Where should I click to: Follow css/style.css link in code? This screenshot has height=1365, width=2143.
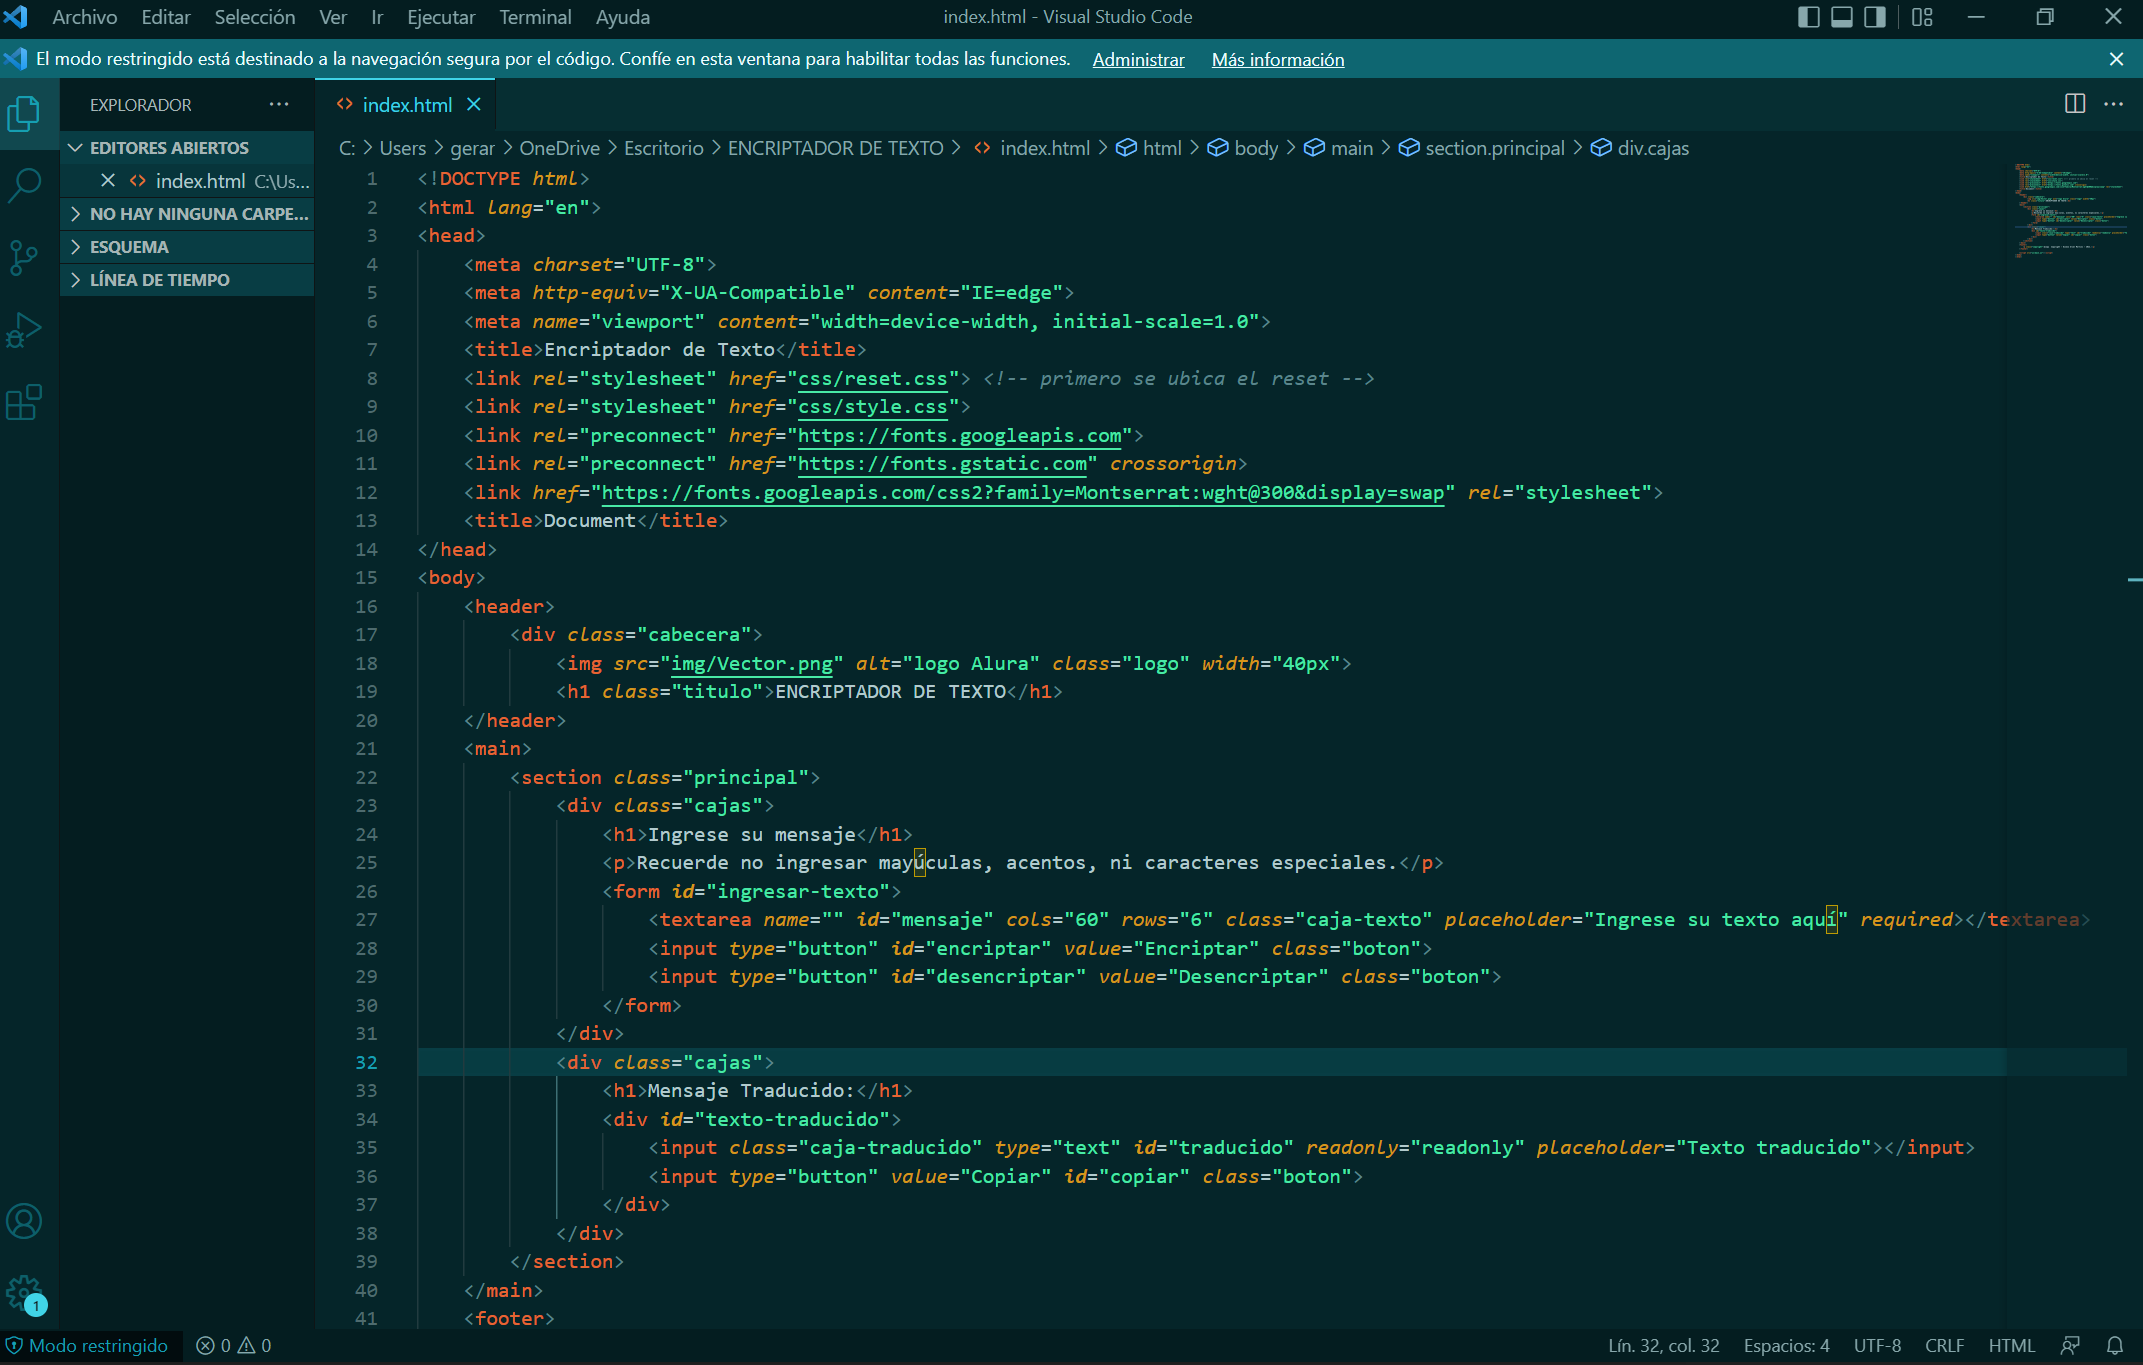[872, 406]
